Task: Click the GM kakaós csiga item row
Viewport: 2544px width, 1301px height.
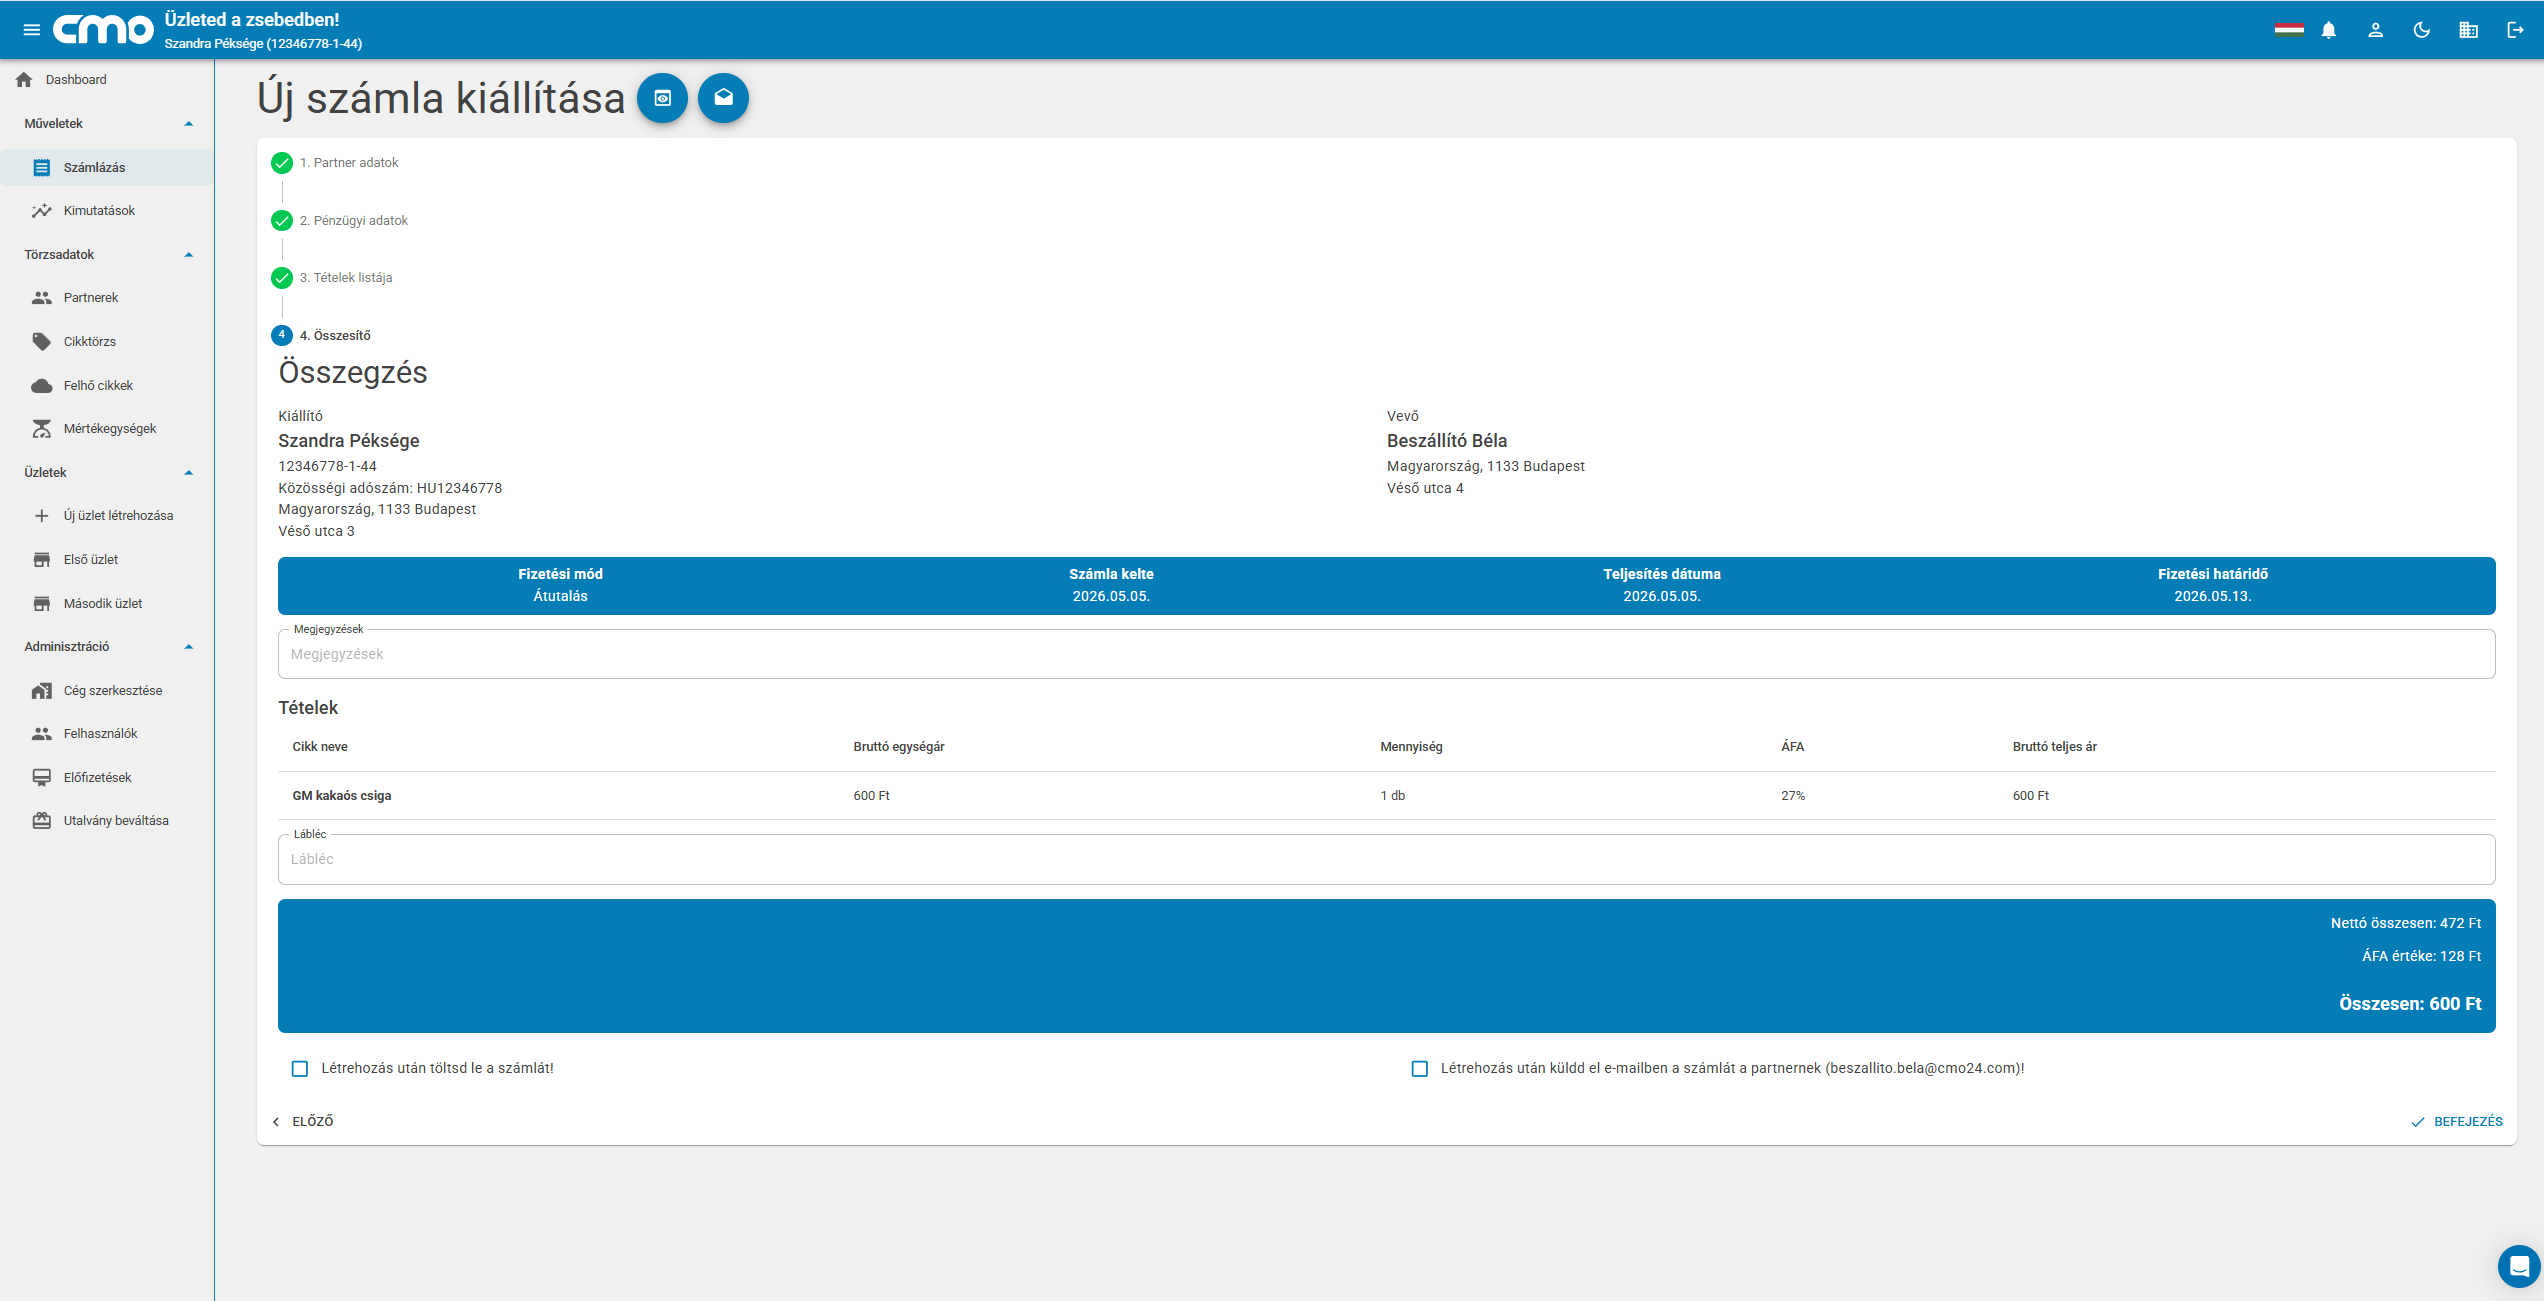Action: [1386, 796]
